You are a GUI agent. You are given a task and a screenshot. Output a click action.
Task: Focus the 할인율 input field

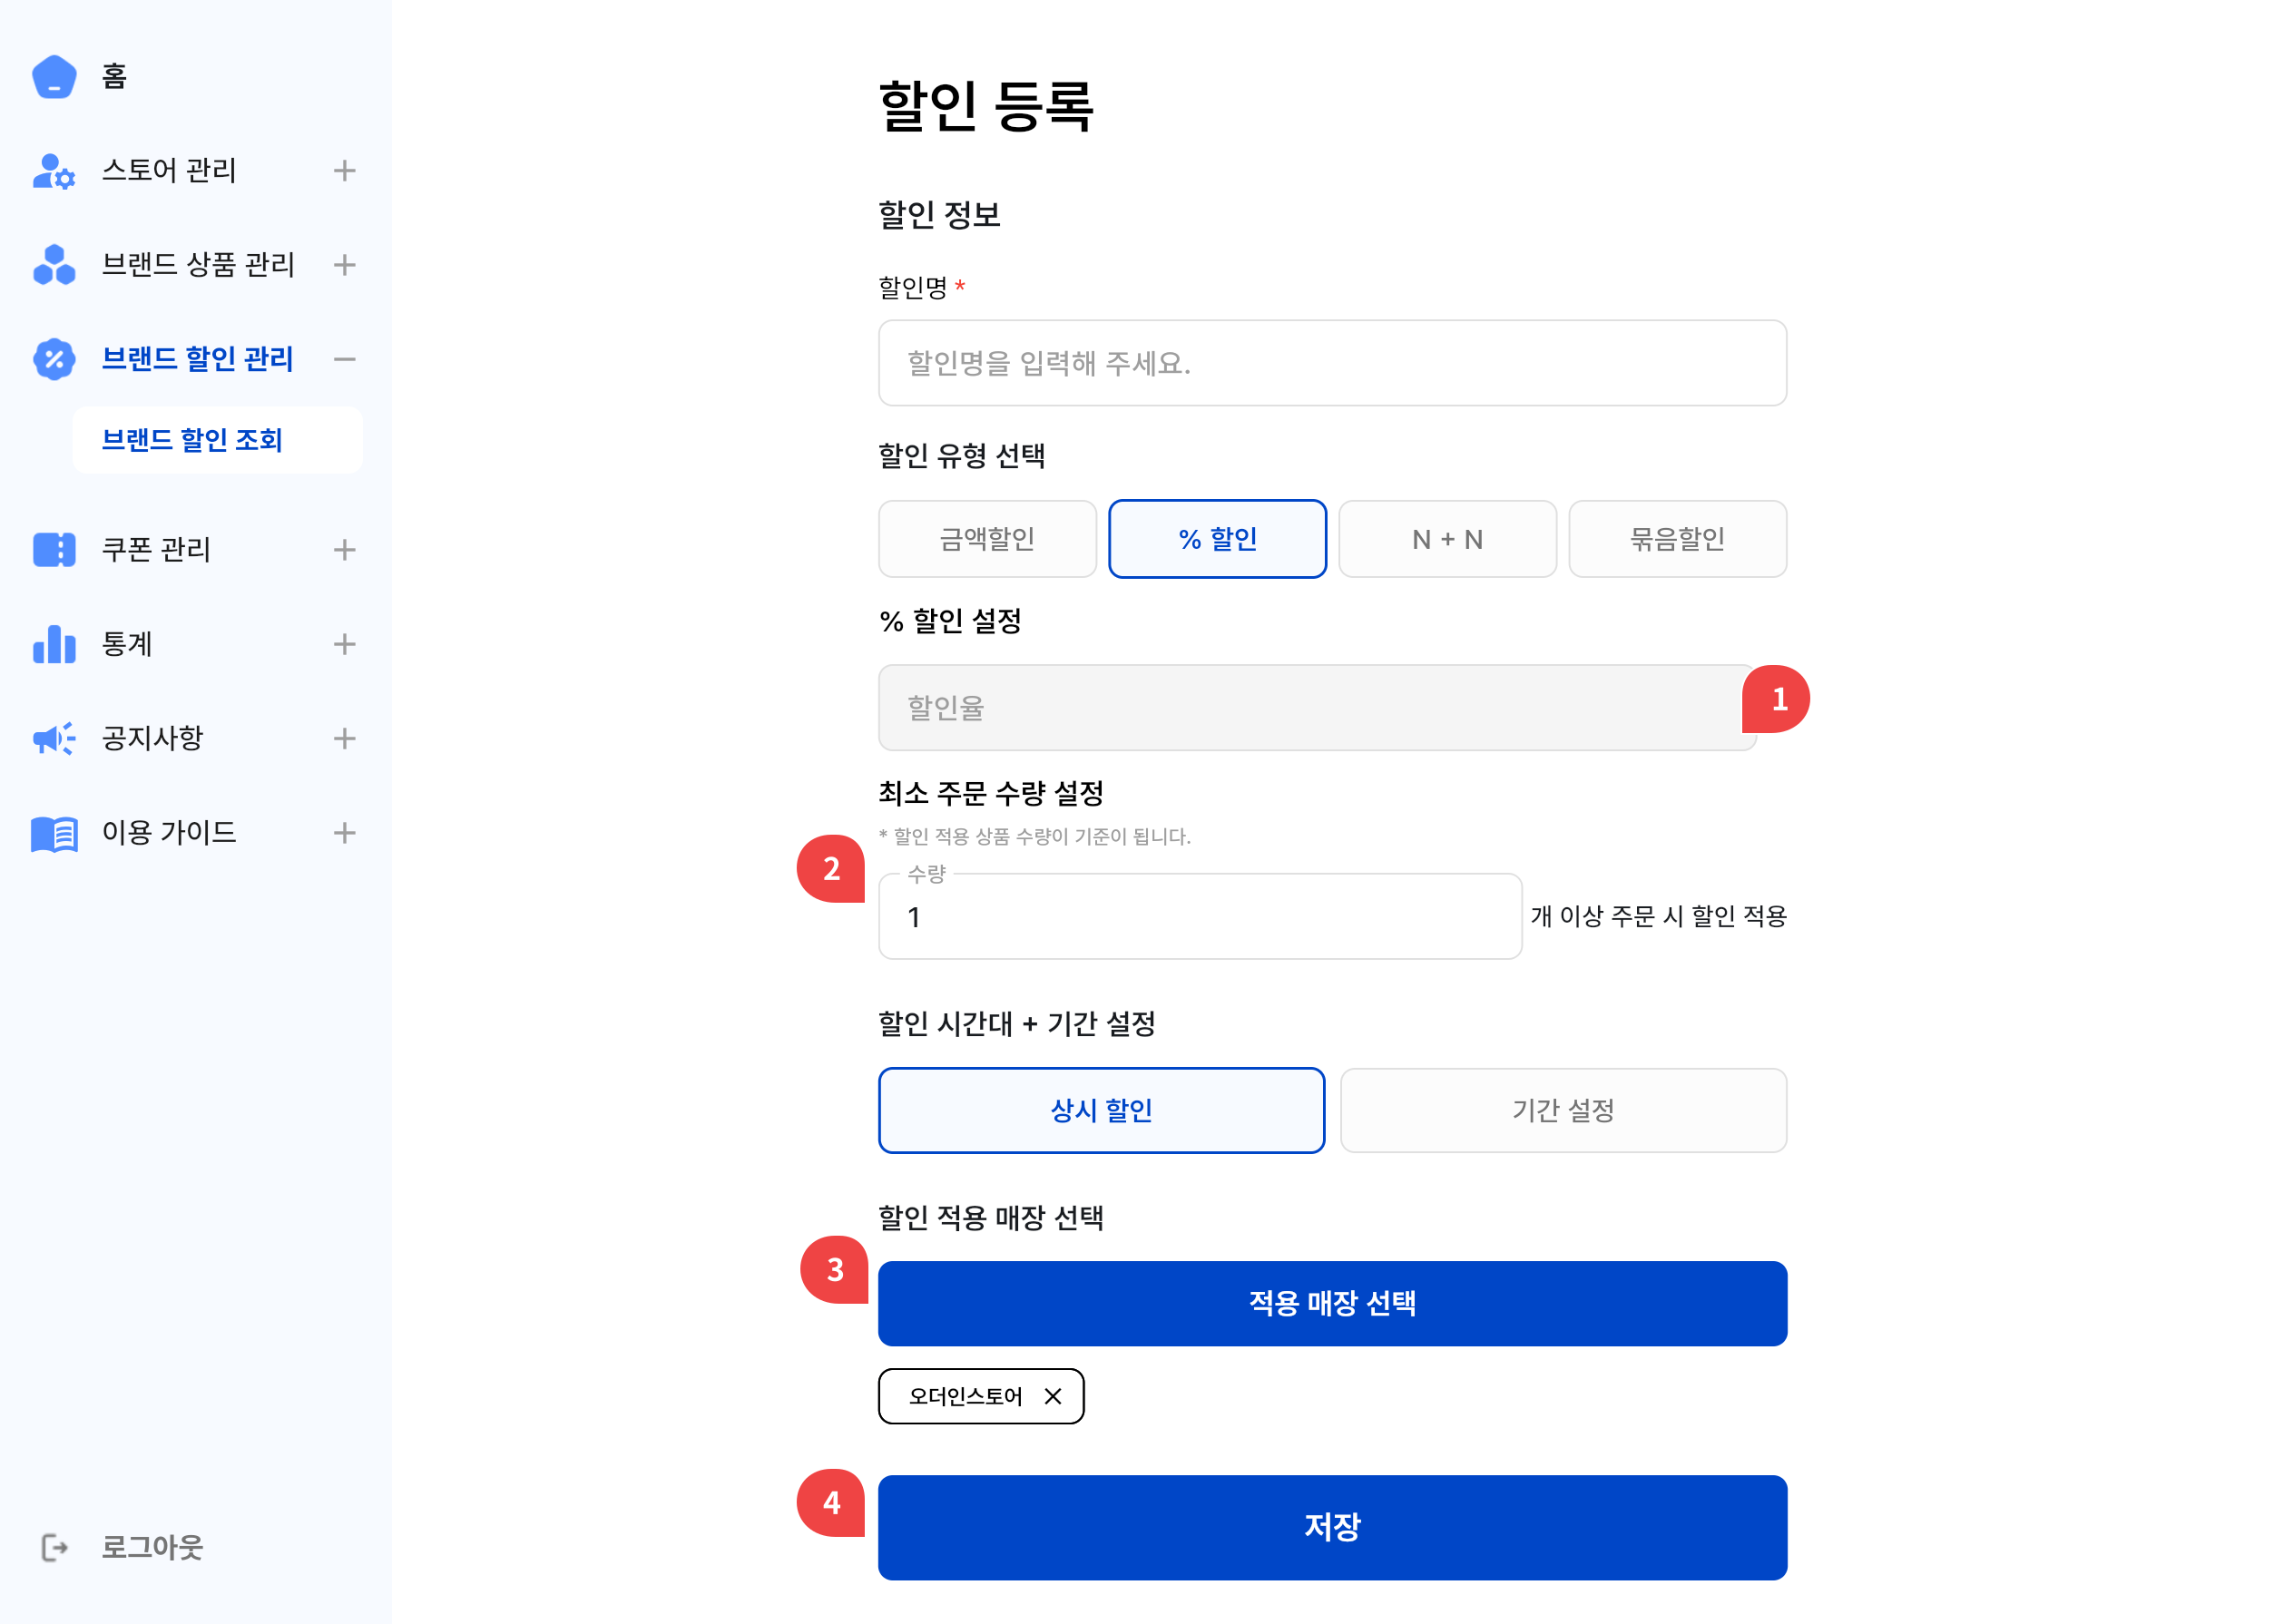1317,708
